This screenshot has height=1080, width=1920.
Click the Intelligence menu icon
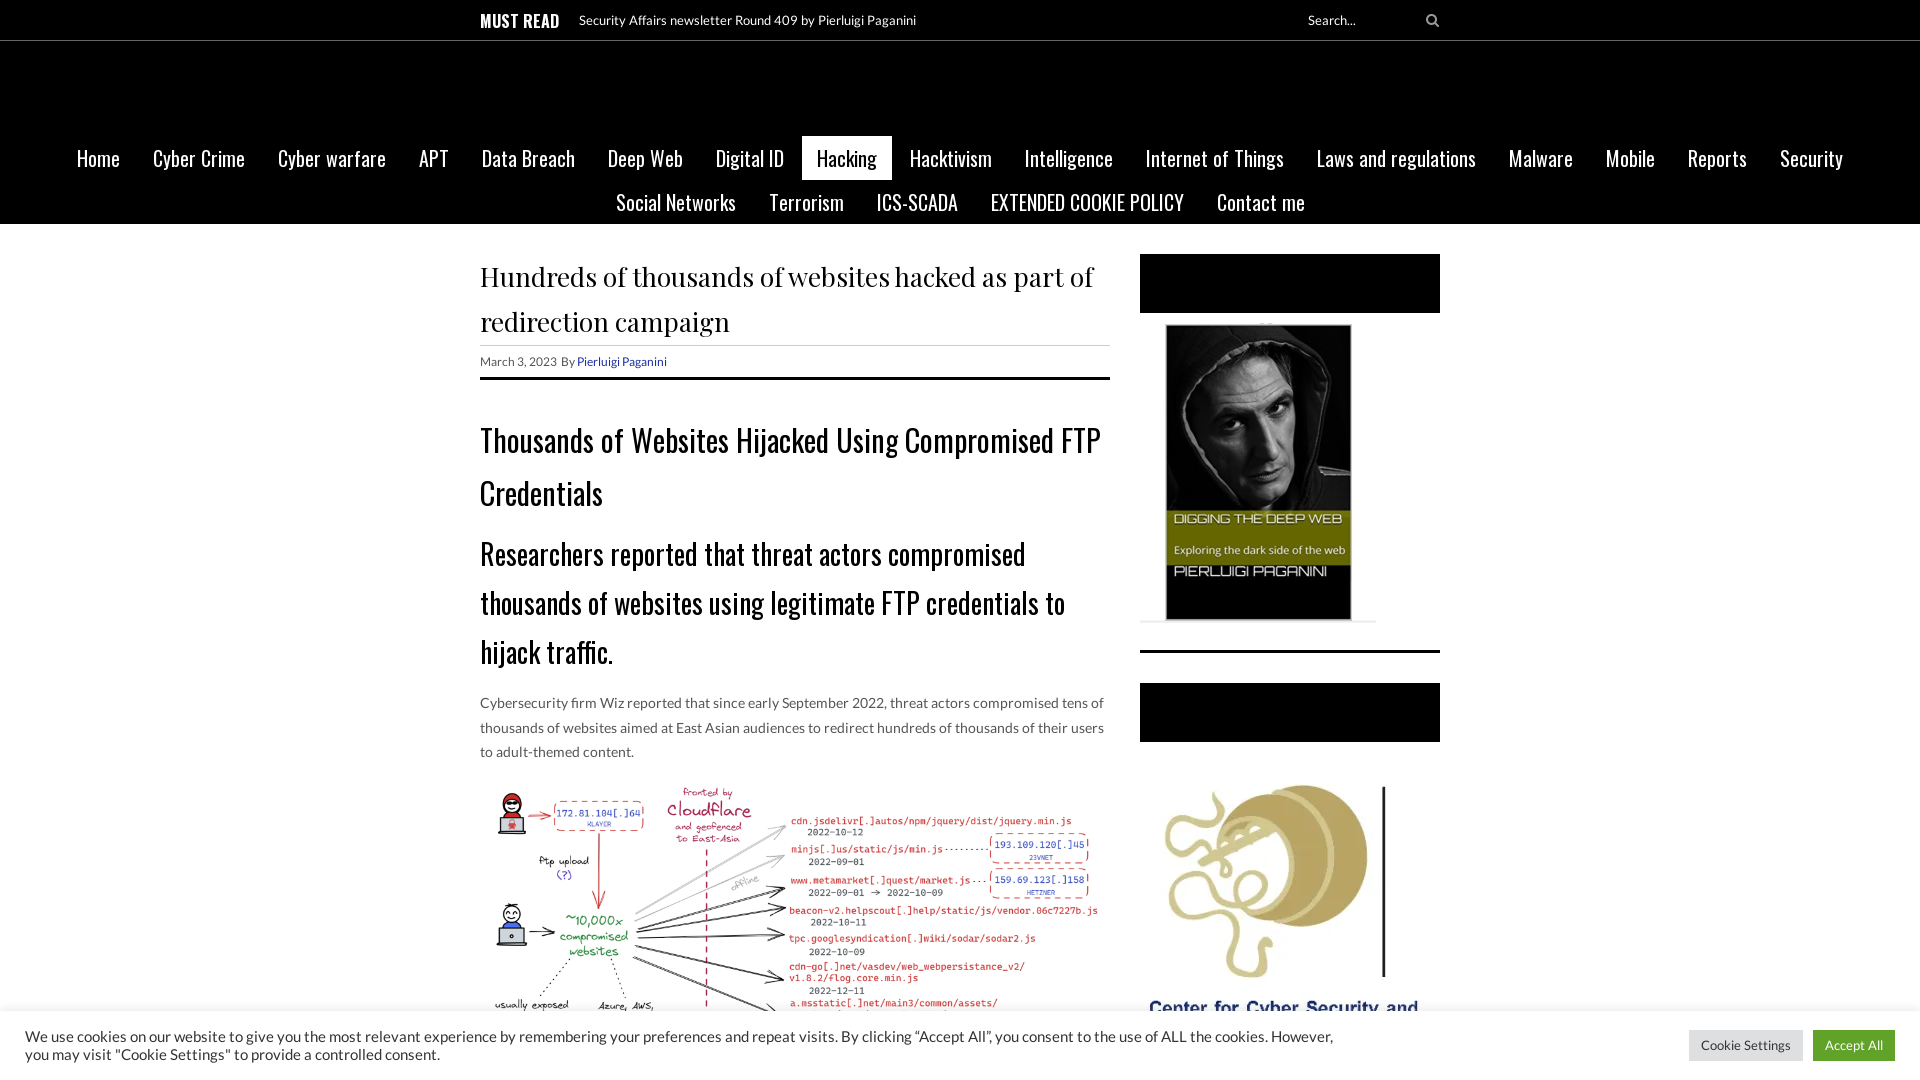[1068, 158]
